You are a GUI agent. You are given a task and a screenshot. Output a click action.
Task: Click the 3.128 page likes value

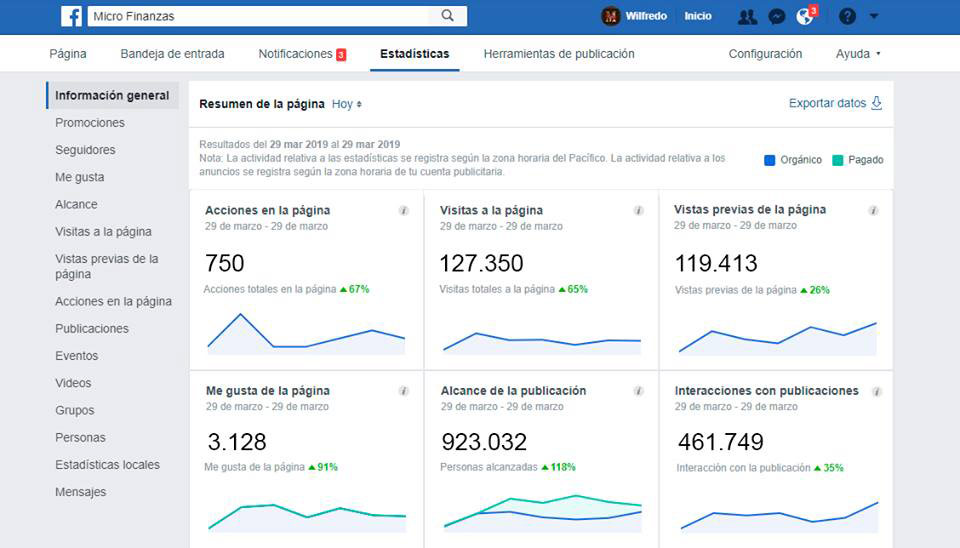point(237,442)
